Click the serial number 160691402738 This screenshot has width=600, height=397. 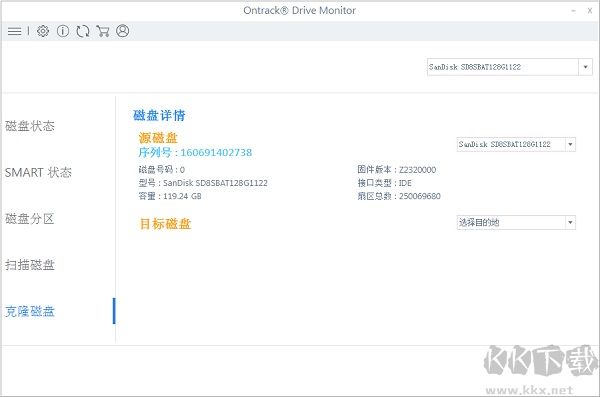click(x=216, y=152)
